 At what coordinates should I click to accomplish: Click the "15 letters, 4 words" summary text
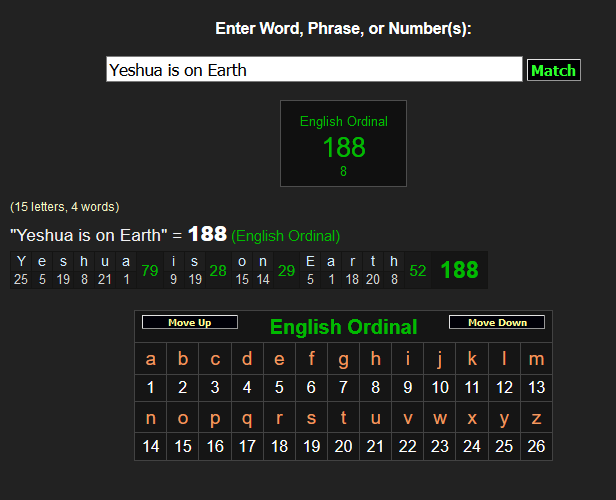click(x=65, y=207)
